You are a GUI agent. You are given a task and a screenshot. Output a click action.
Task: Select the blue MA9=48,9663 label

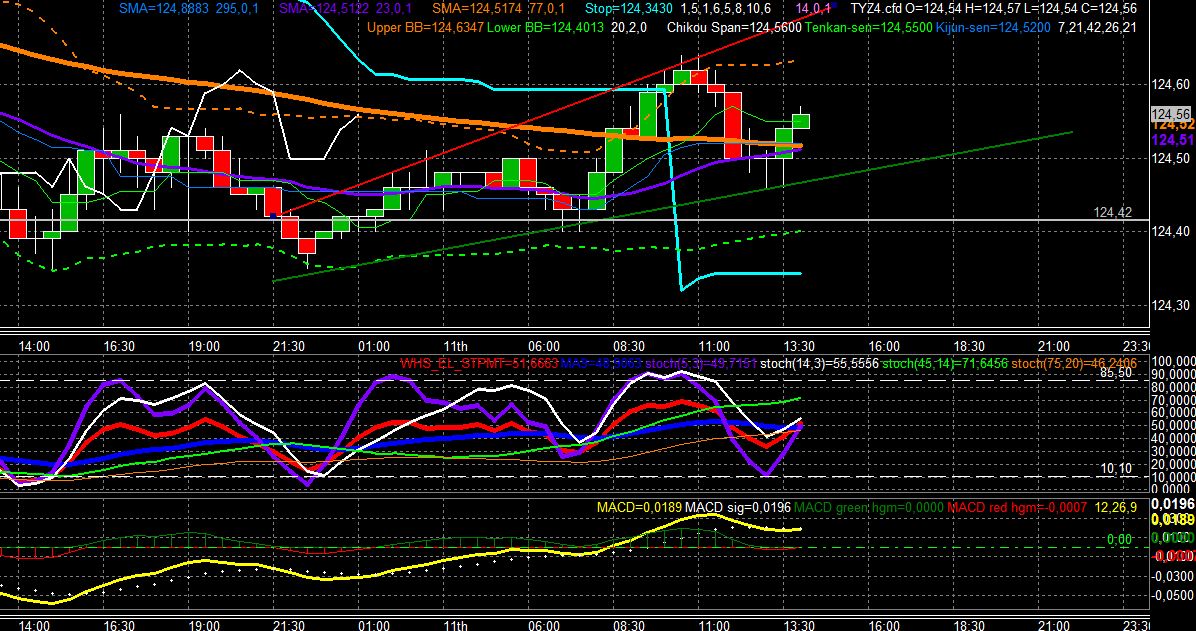(600, 364)
